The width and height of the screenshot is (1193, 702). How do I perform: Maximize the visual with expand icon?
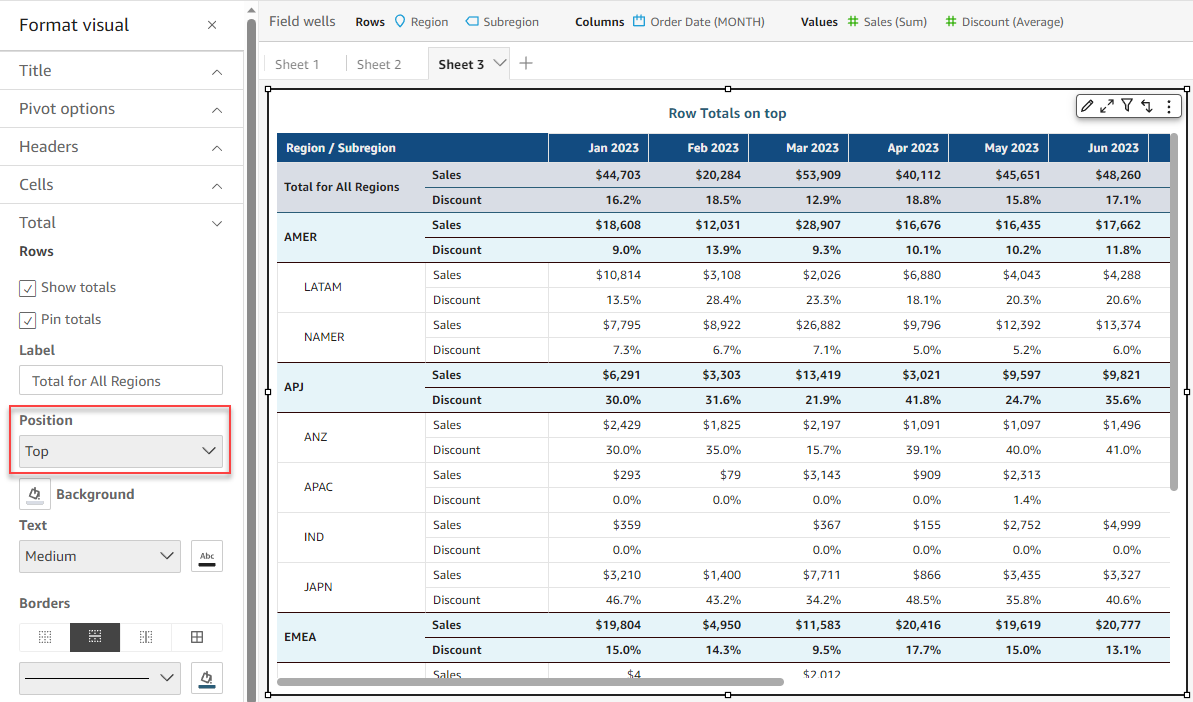[1107, 106]
